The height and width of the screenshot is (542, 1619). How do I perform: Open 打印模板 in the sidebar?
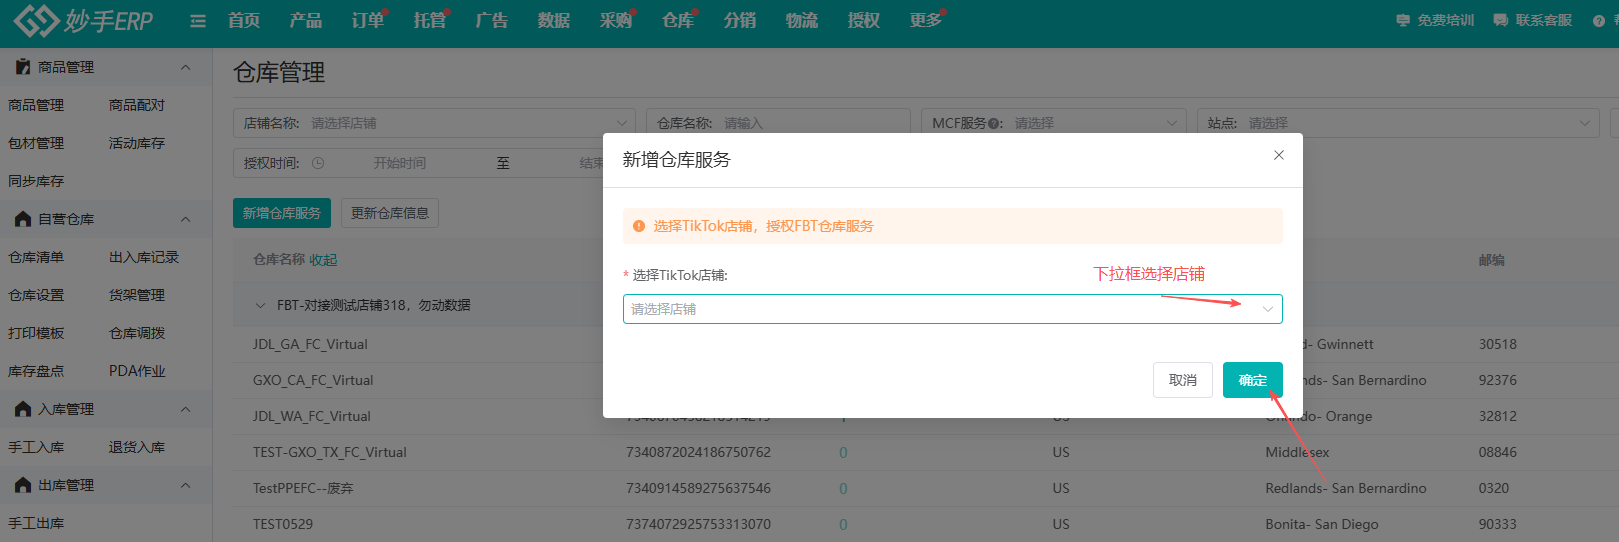tap(36, 333)
